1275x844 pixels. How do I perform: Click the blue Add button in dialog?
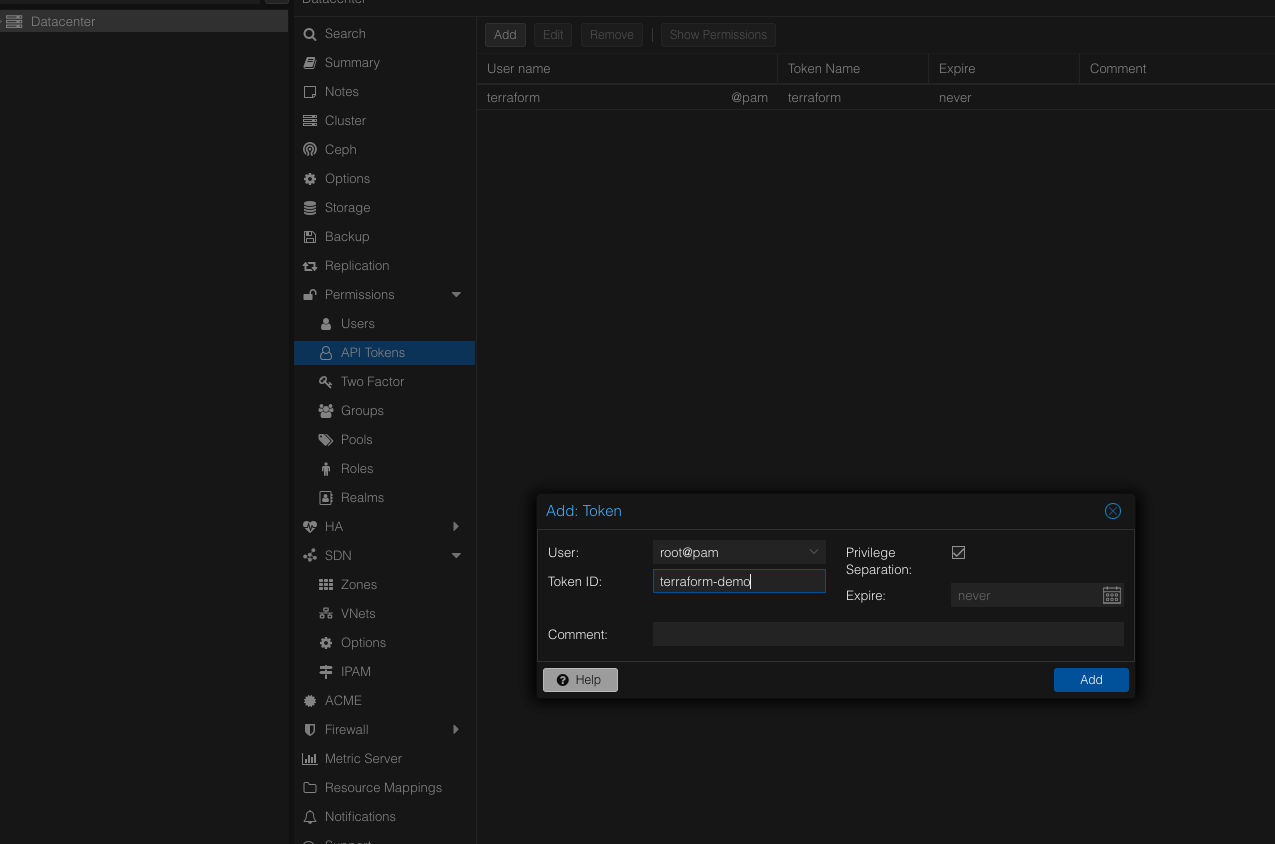click(1090, 680)
